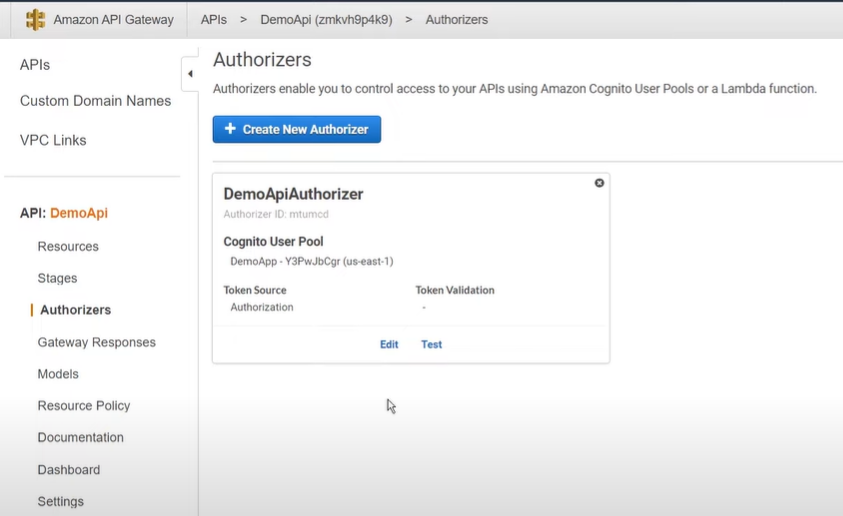Click the Amazon API Gateway logo icon
Image resolution: width=843 pixels, height=516 pixels.
[35, 20]
